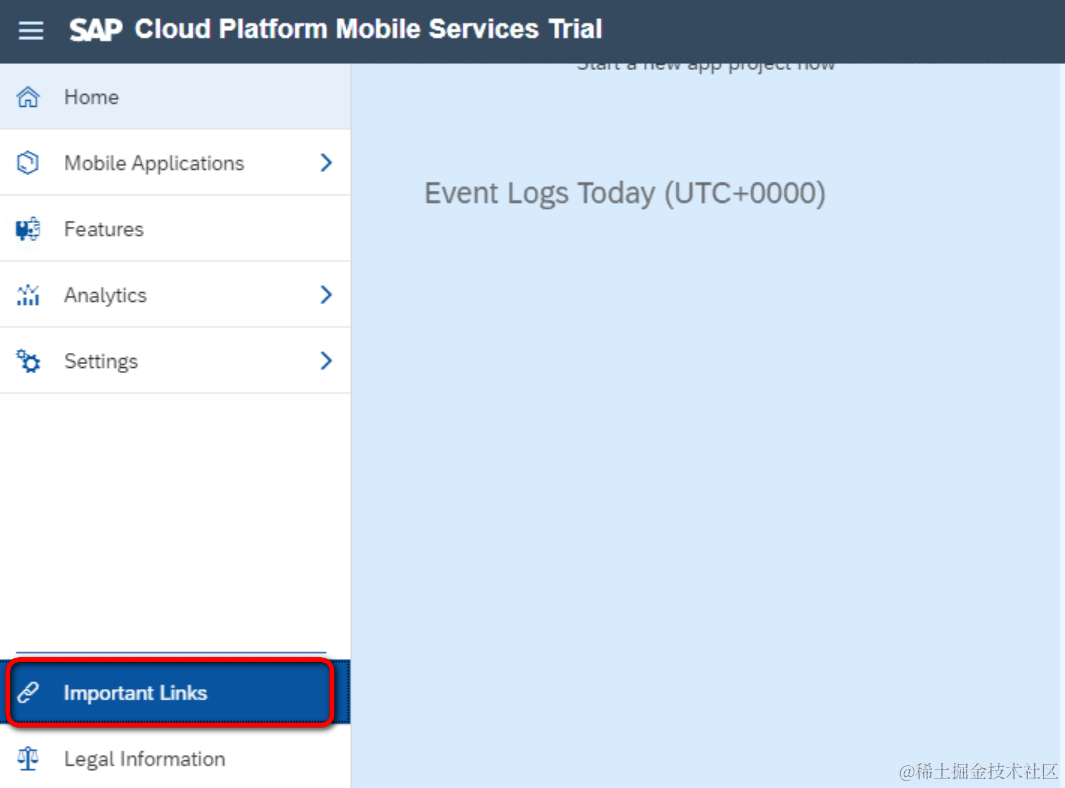Select the Analytics menu entry

[x=175, y=294]
